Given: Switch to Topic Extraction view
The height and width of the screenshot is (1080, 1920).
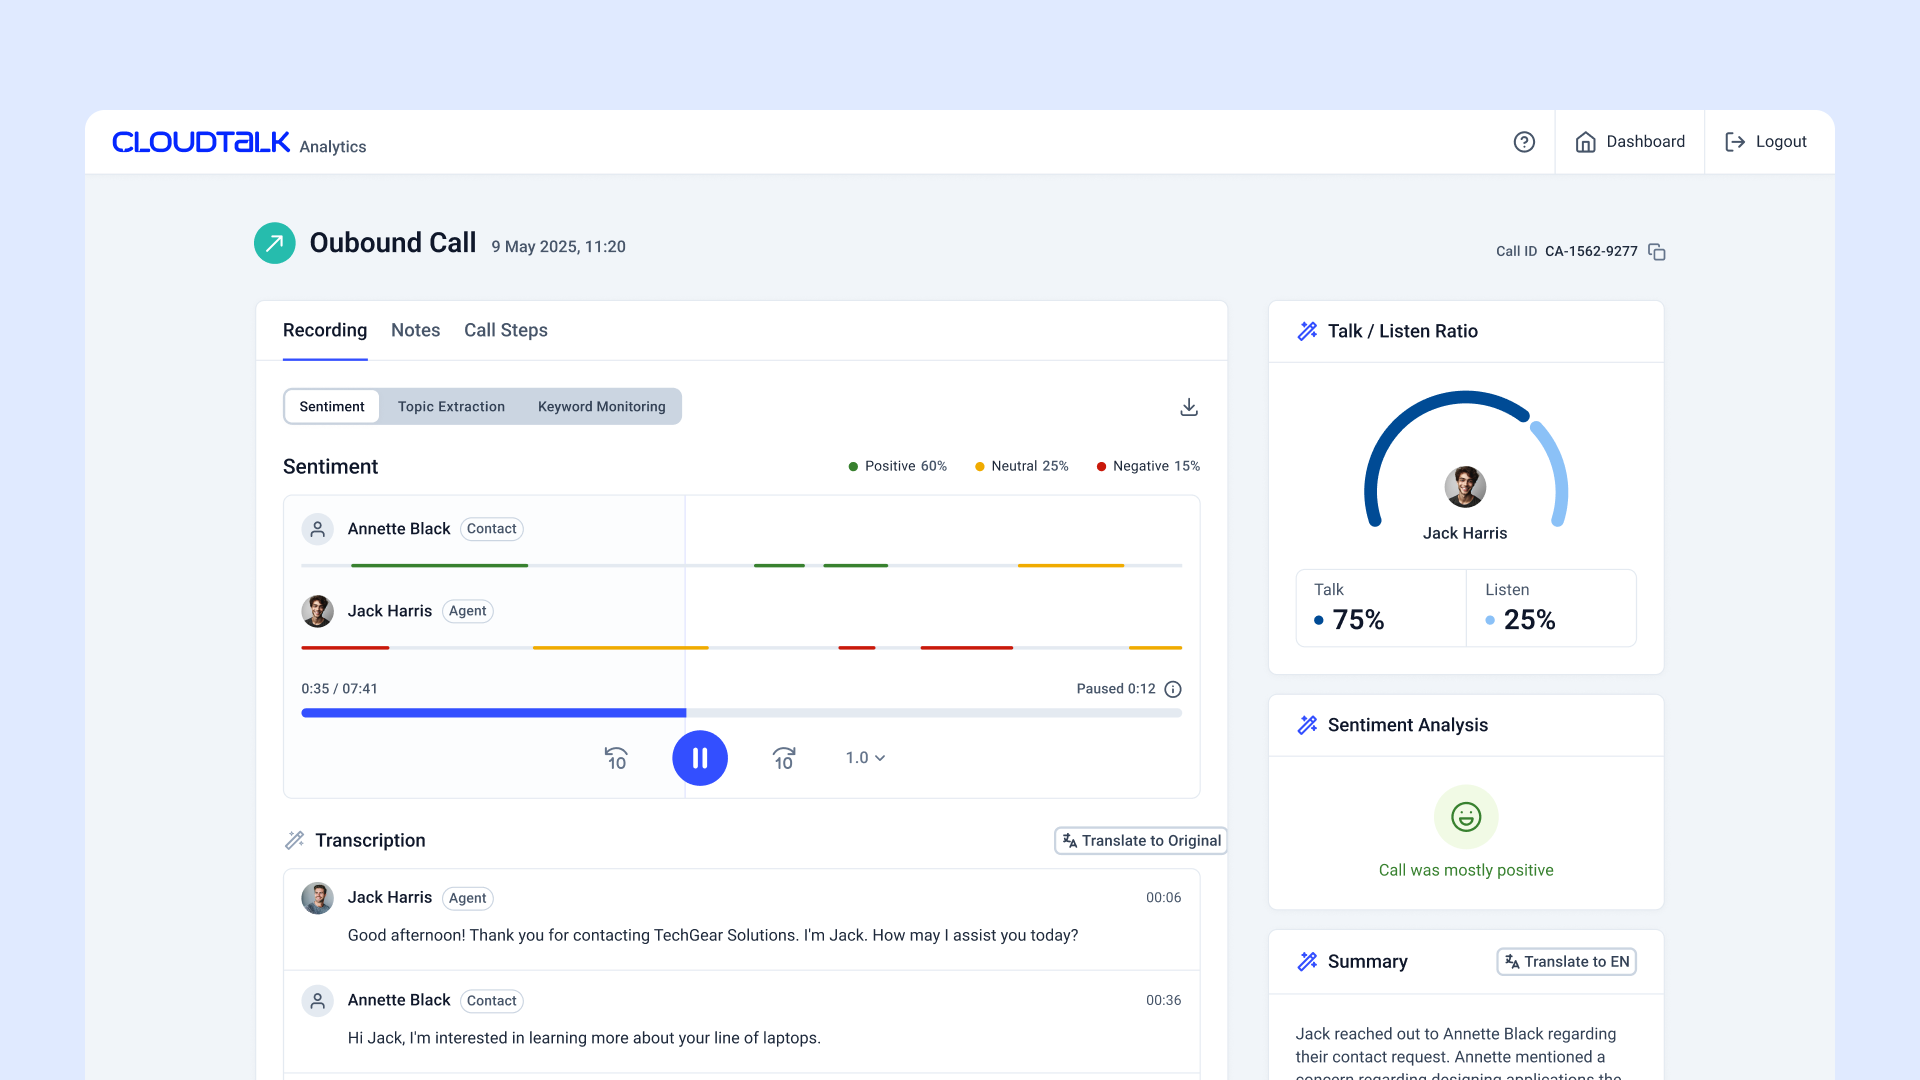Looking at the screenshot, I should 451,407.
